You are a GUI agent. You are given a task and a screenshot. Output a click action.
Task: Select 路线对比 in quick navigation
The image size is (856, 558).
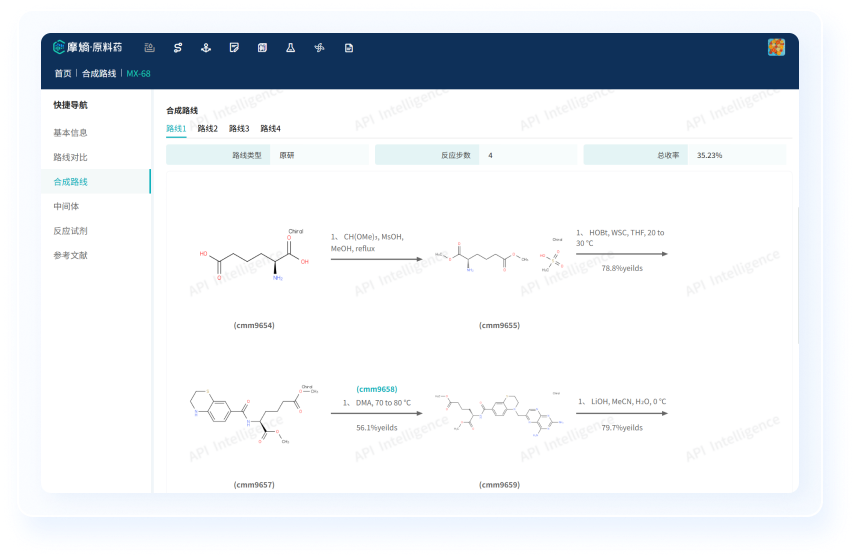click(70, 157)
